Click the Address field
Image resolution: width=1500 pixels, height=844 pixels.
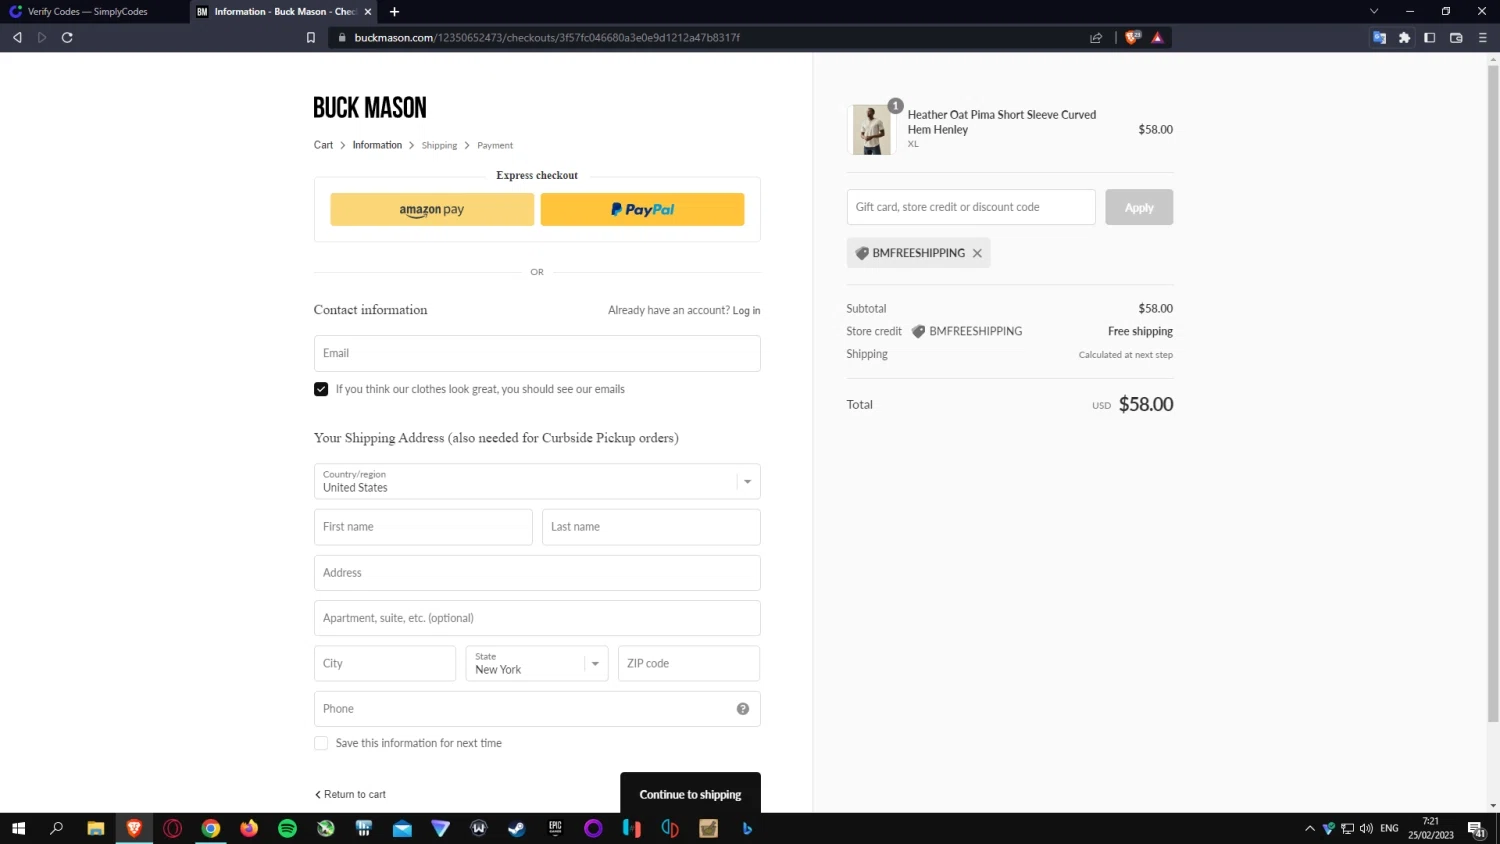point(537,573)
